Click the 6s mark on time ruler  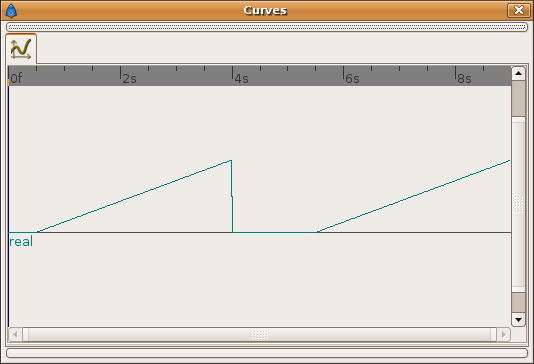click(x=352, y=79)
